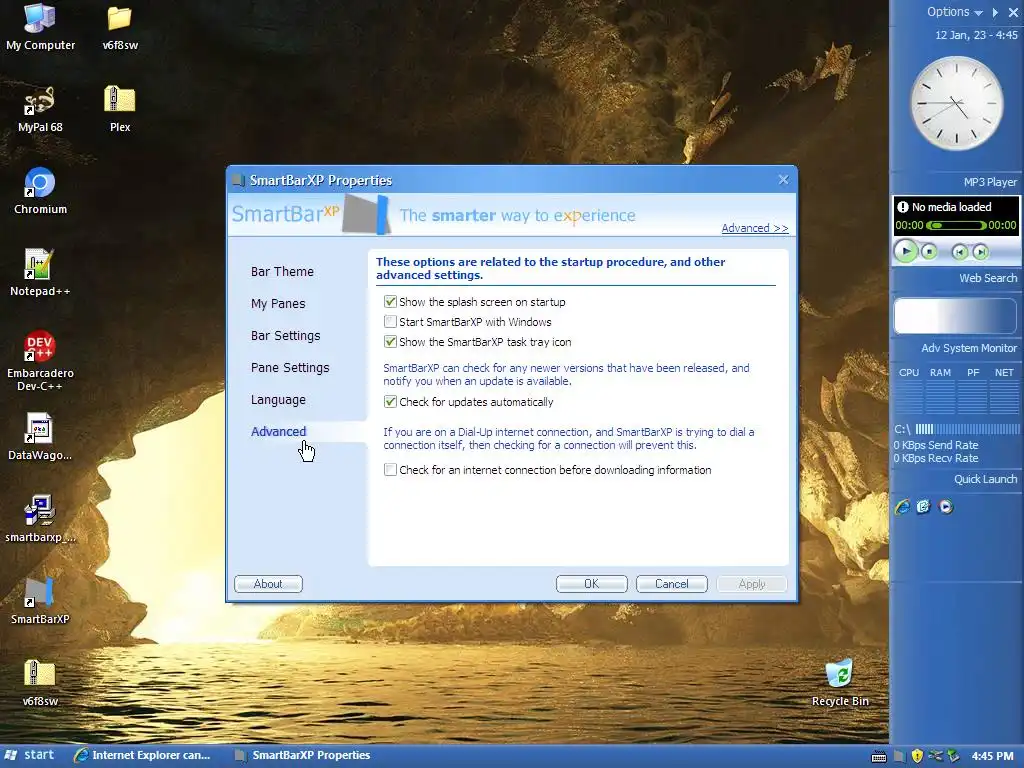Click the Adv System Monitor pane title

[969, 348]
